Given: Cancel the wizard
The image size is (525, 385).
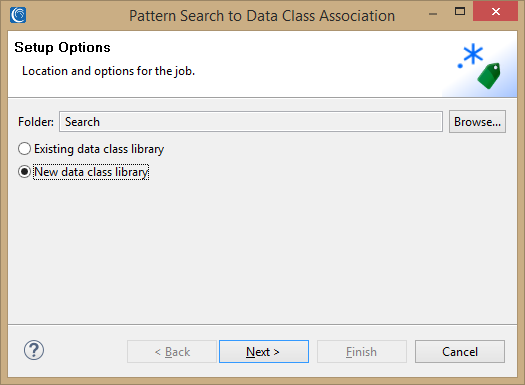Looking at the screenshot, I should click(460, 352).
